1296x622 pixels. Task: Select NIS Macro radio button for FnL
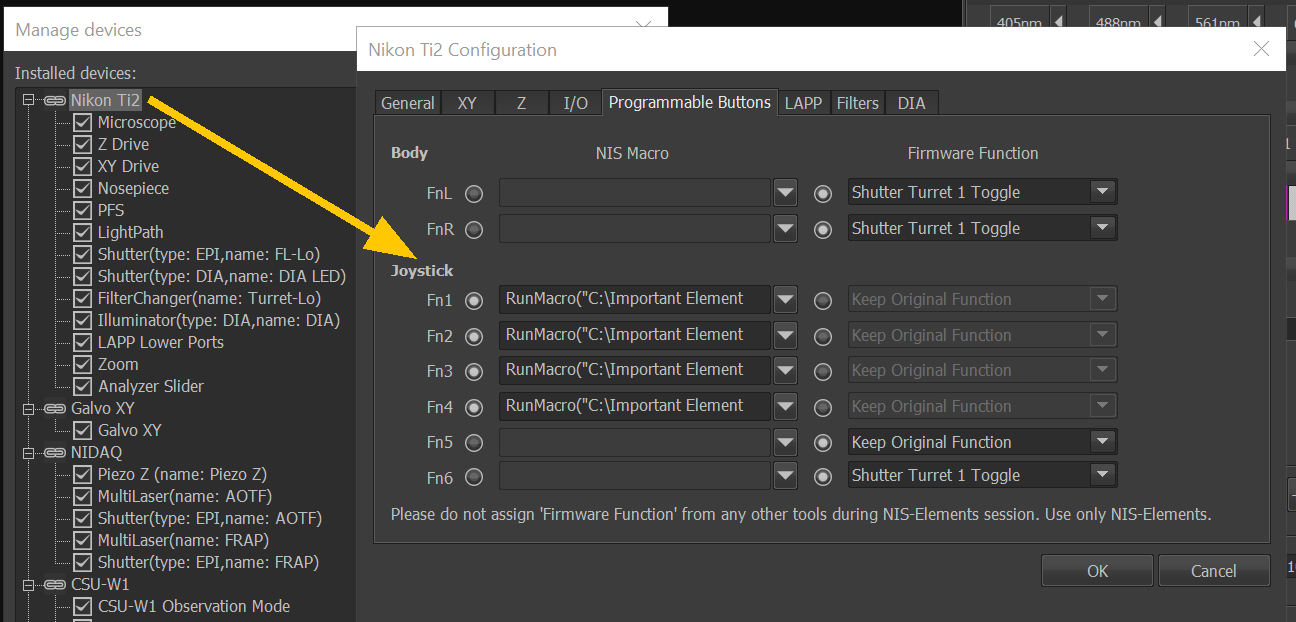474,193
